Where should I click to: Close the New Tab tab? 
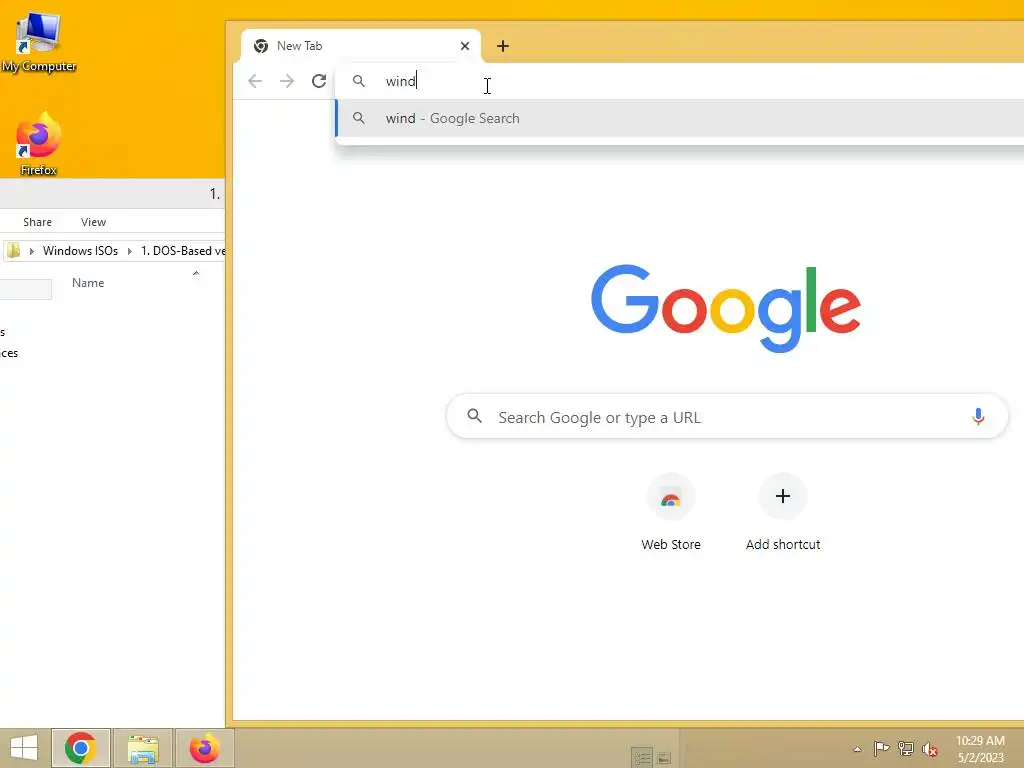465,46
